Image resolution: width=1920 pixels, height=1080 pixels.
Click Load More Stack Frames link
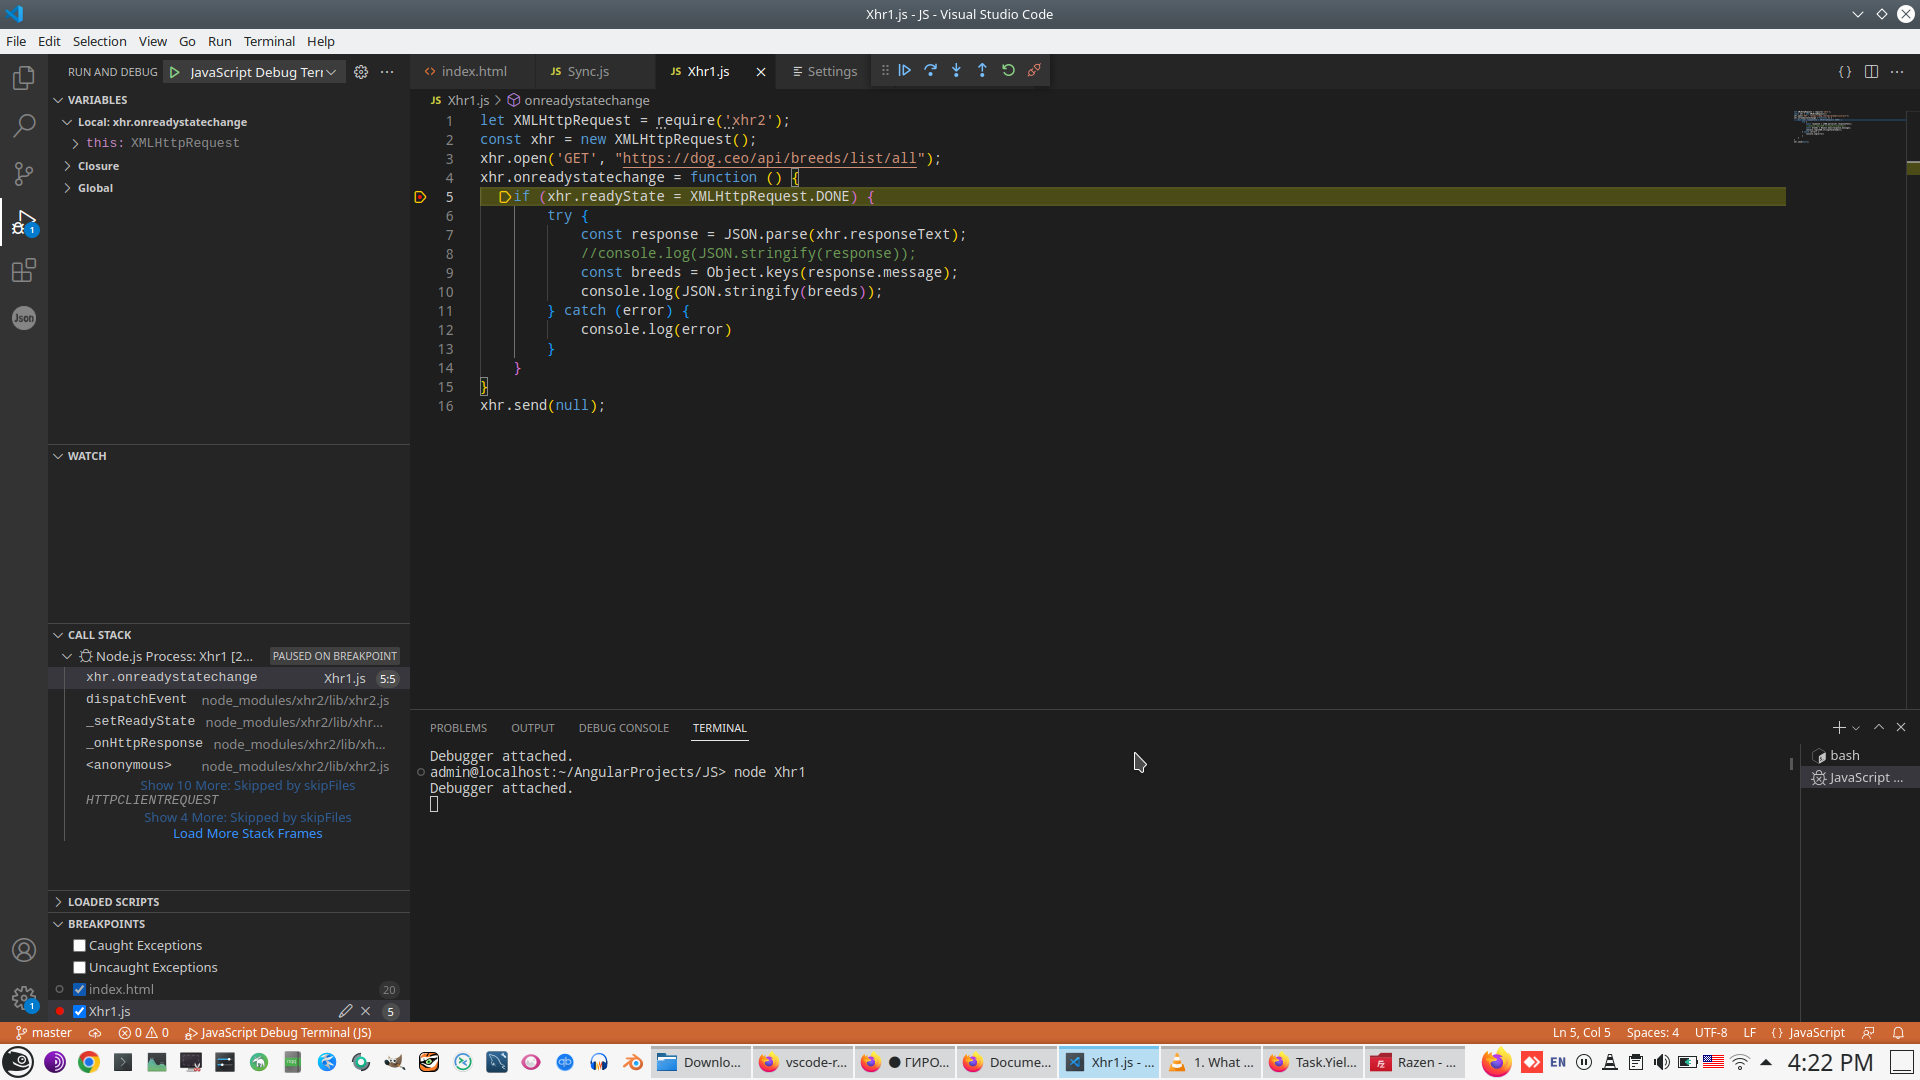tap(247, 834)
